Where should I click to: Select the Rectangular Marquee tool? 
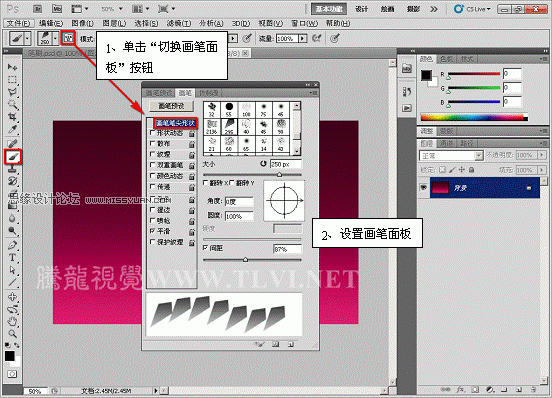[12, 80]
